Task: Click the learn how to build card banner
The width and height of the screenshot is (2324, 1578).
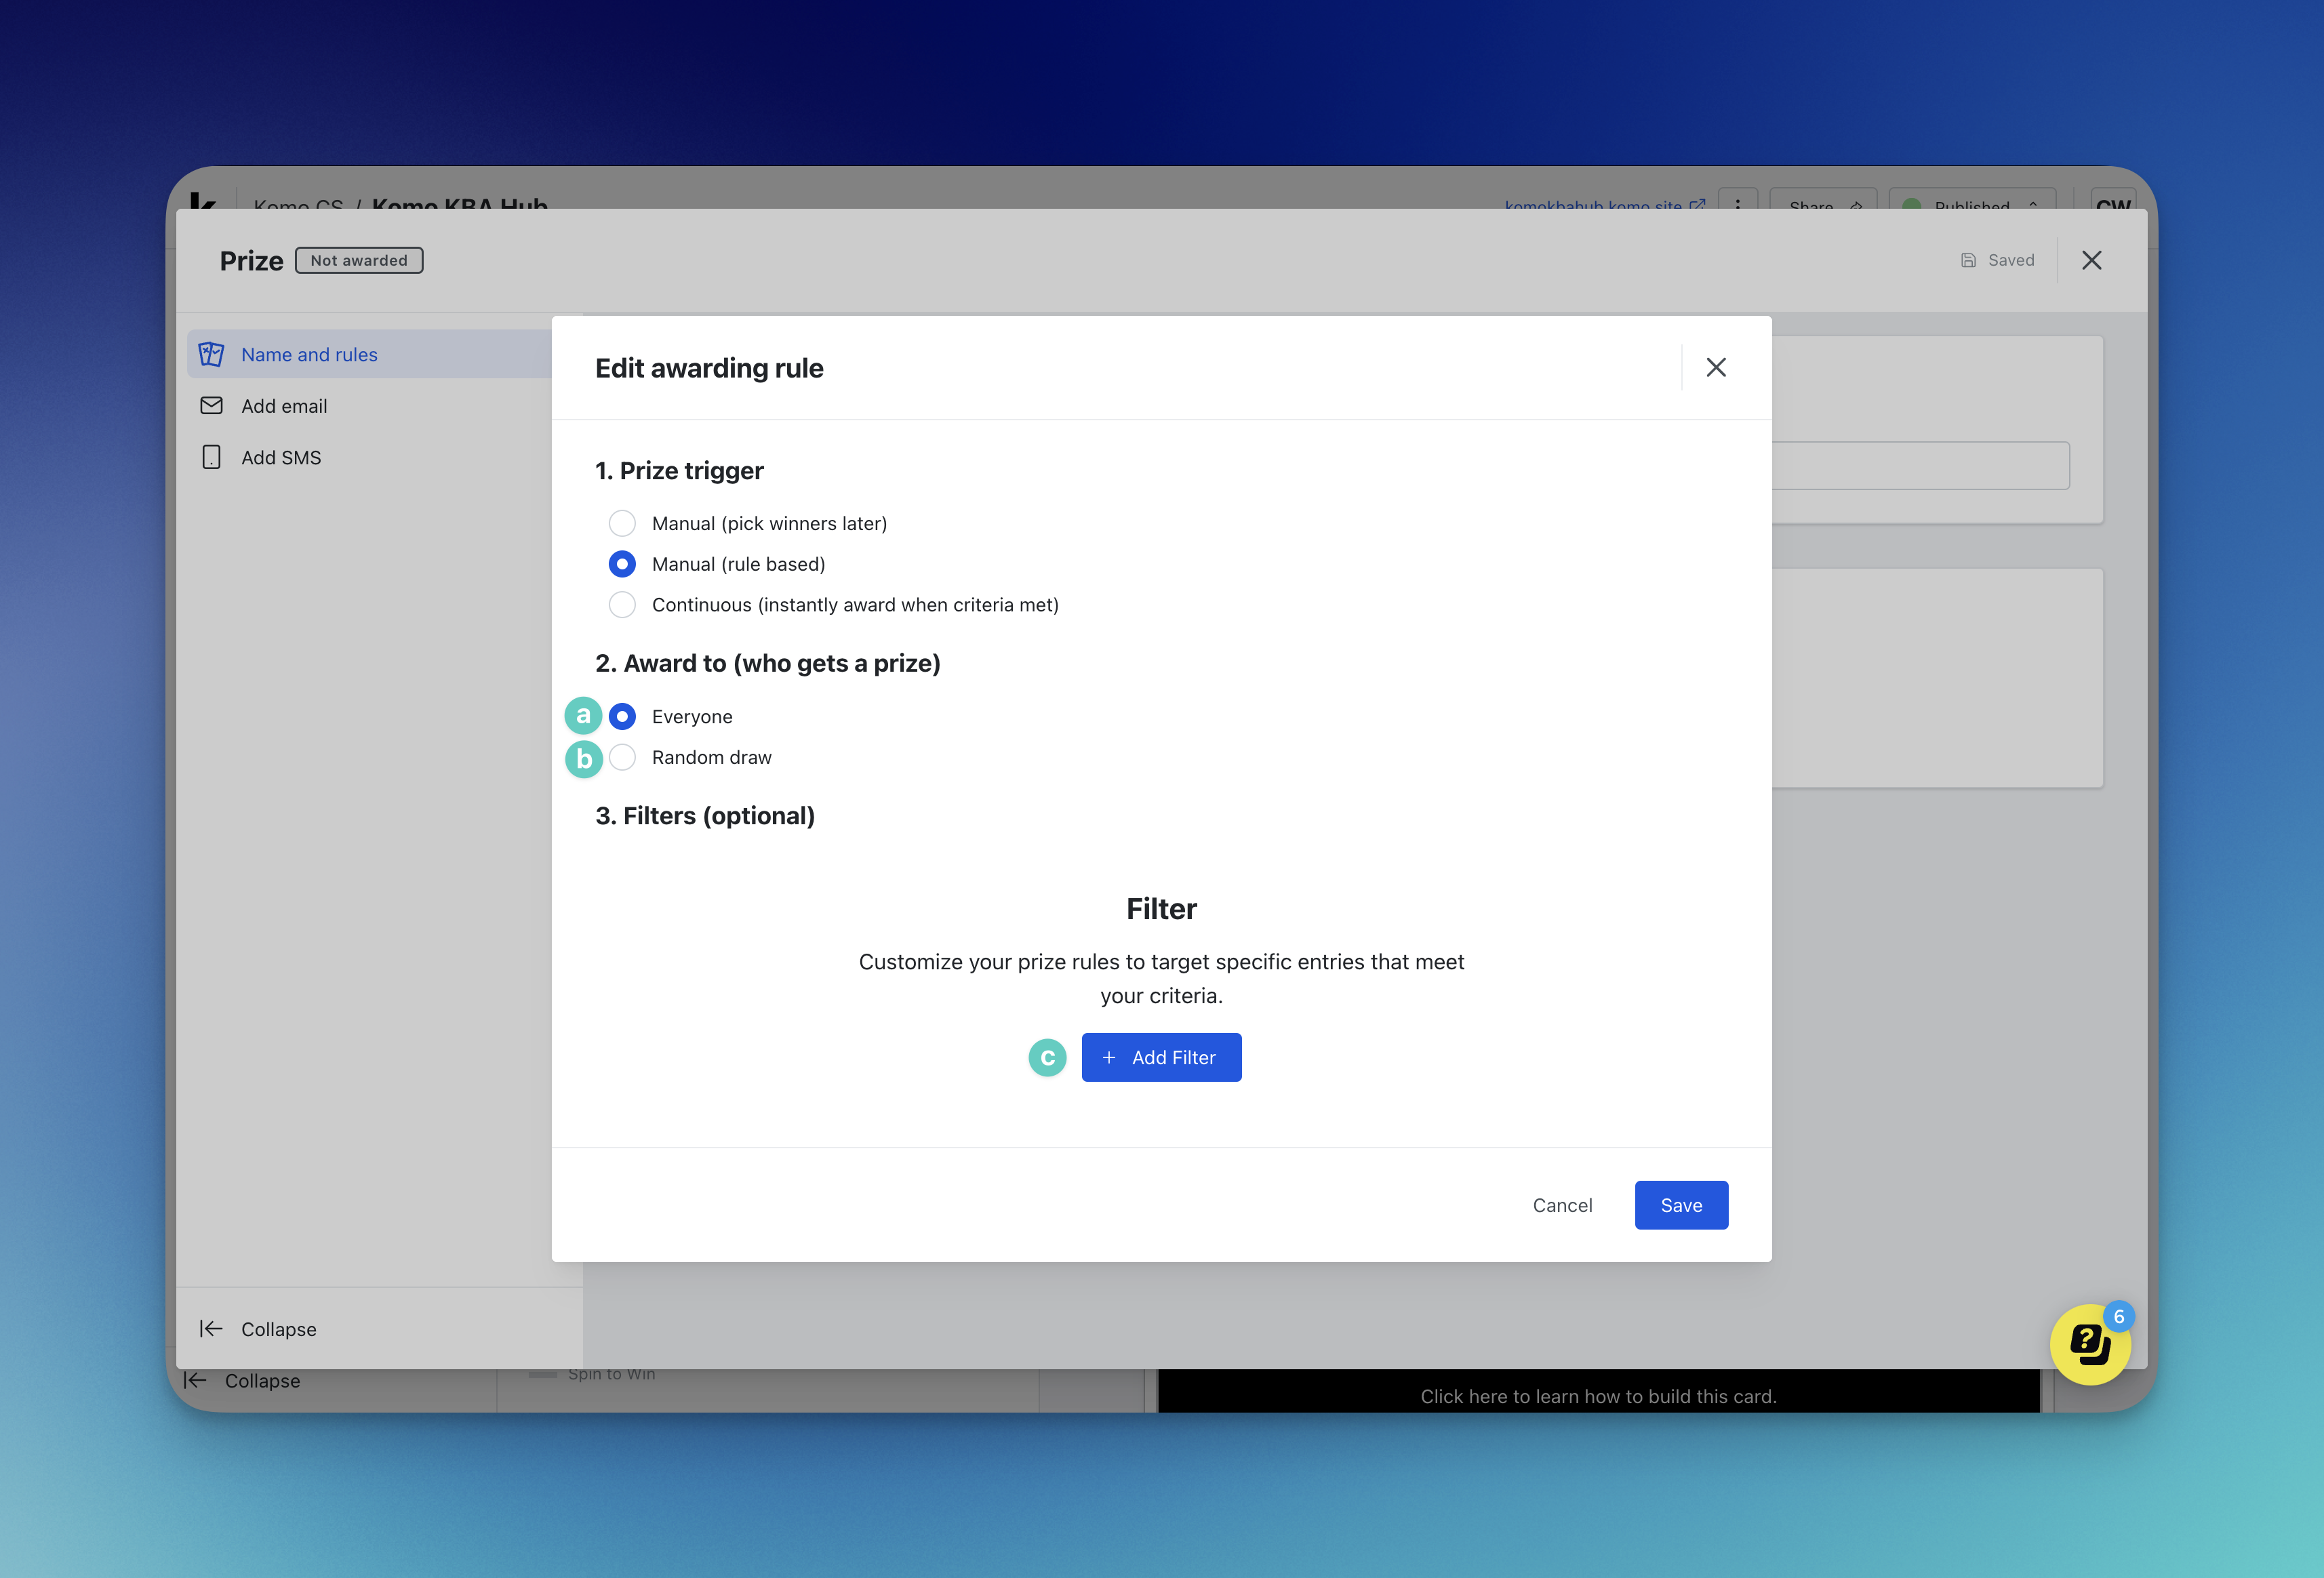Action: [1597, 1395]
